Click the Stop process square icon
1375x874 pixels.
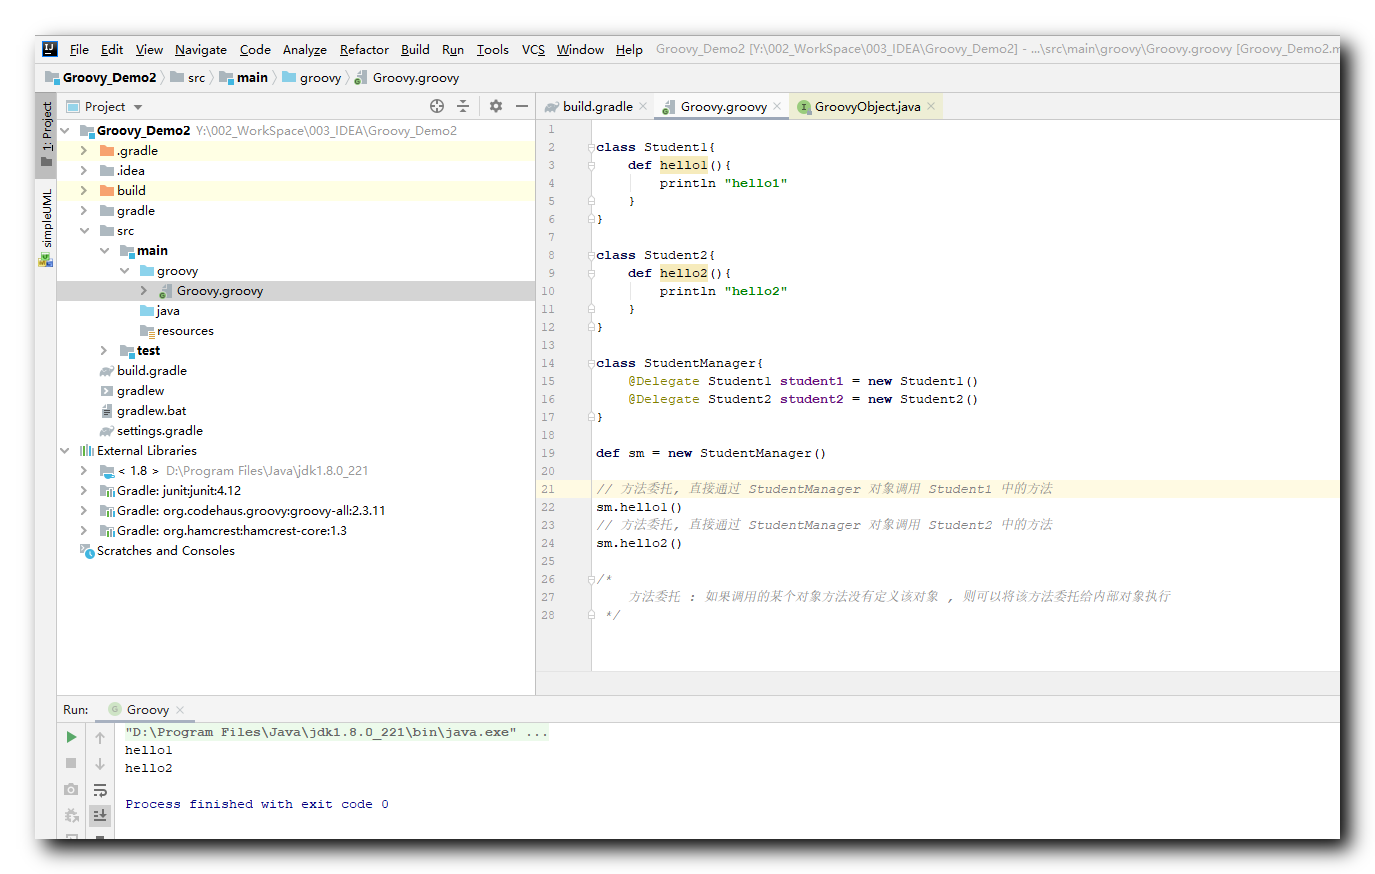pyautogui.click(x=71, y=763)
